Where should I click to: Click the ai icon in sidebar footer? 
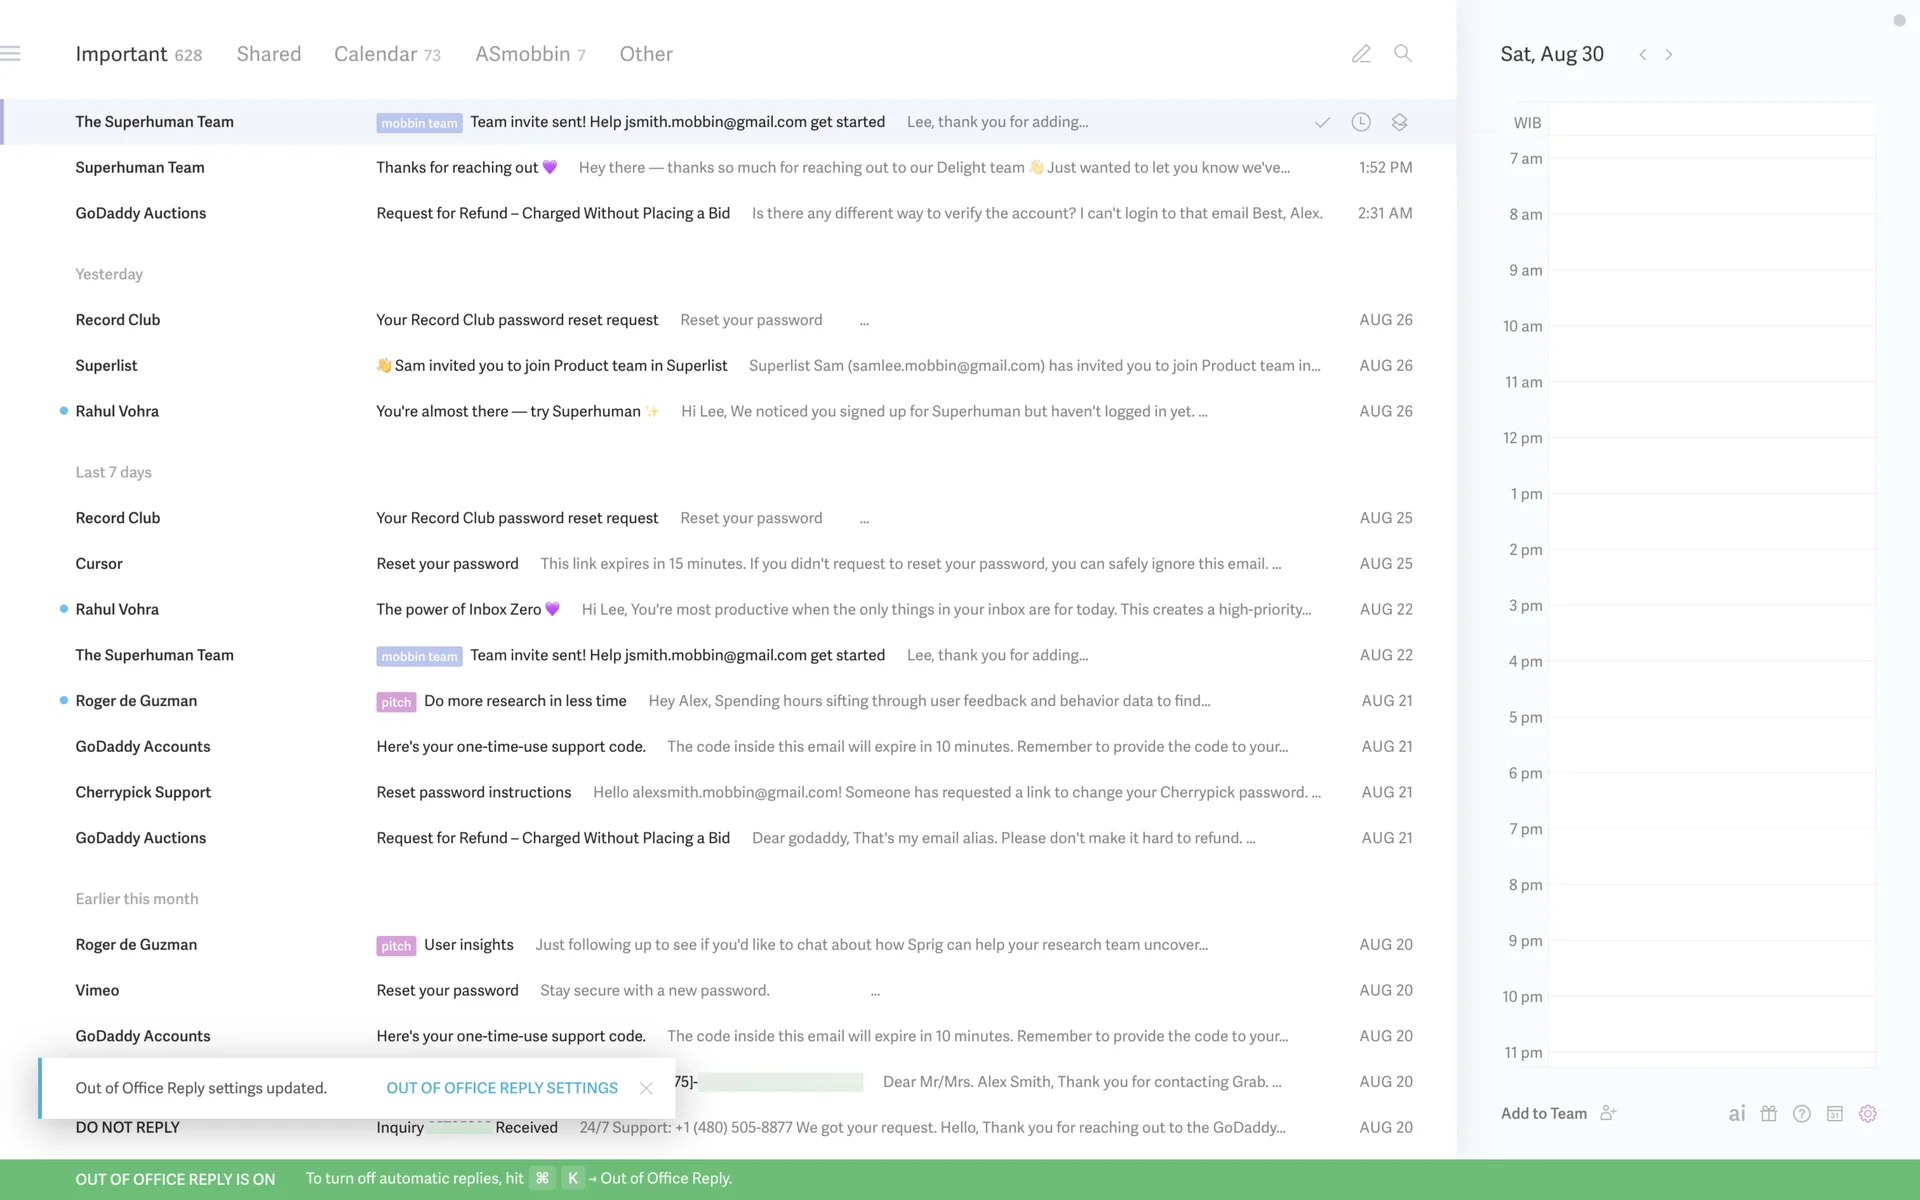click(1737, 1113)
